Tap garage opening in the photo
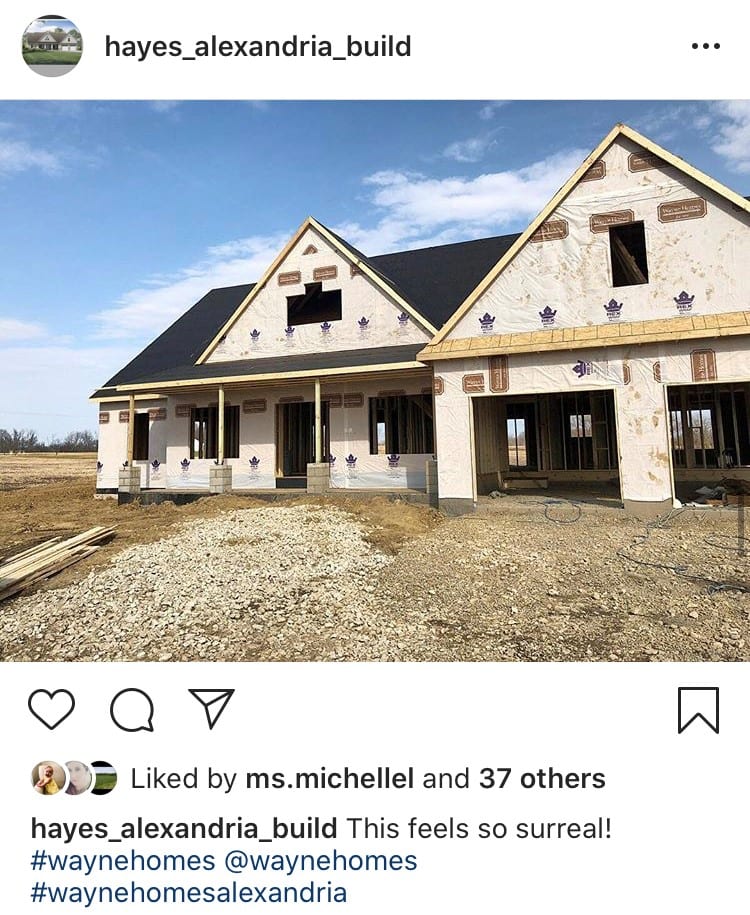The height and width of the screenshot is (915, 750). tap(546, 445)
